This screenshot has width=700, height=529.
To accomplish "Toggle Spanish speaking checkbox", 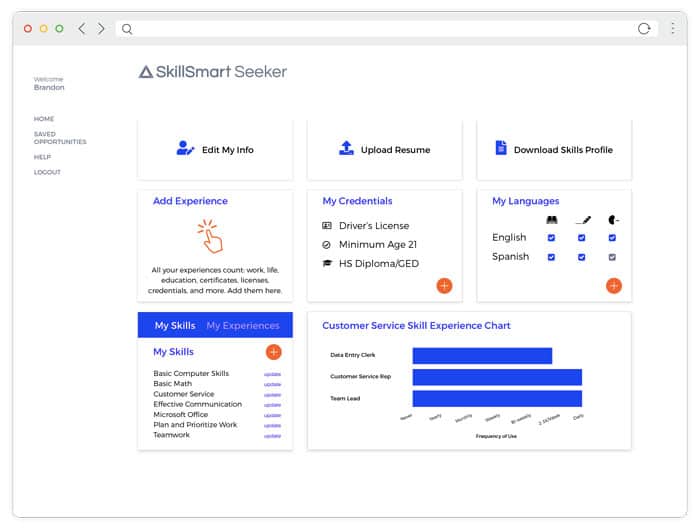I will 612,257.
